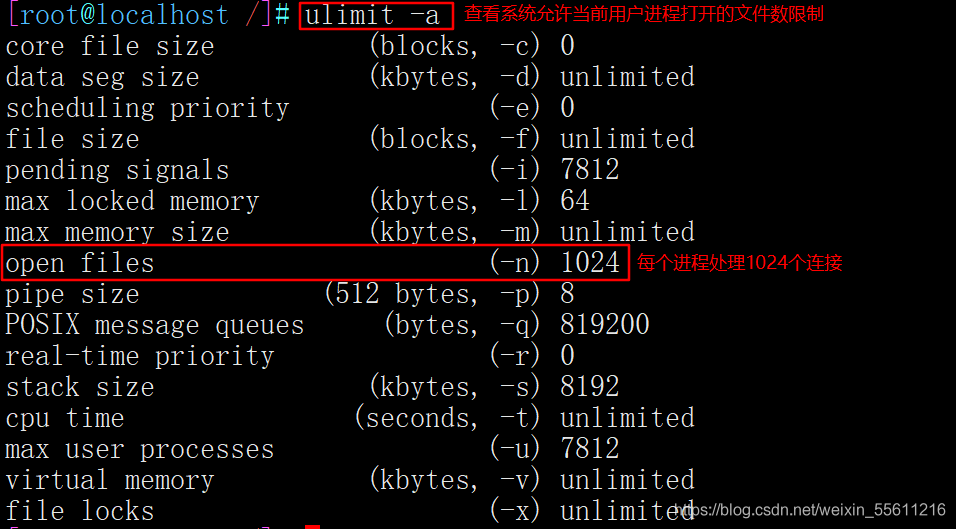
Task: Select the value 7812 for max user processes
Action: coord(590,449)
